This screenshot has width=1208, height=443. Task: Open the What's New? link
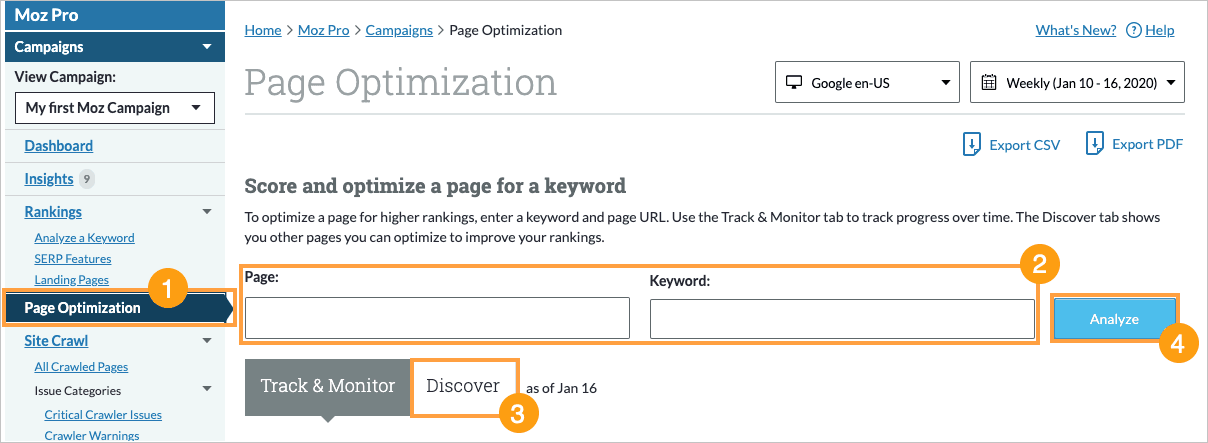(x=1075, y=30)
